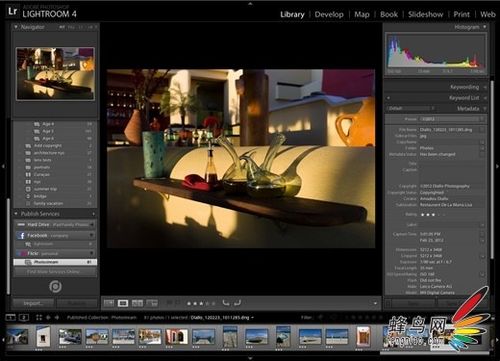Click the right panel scrollbar
Viewport: 500px width, 361px height.
tap(492, 169)
